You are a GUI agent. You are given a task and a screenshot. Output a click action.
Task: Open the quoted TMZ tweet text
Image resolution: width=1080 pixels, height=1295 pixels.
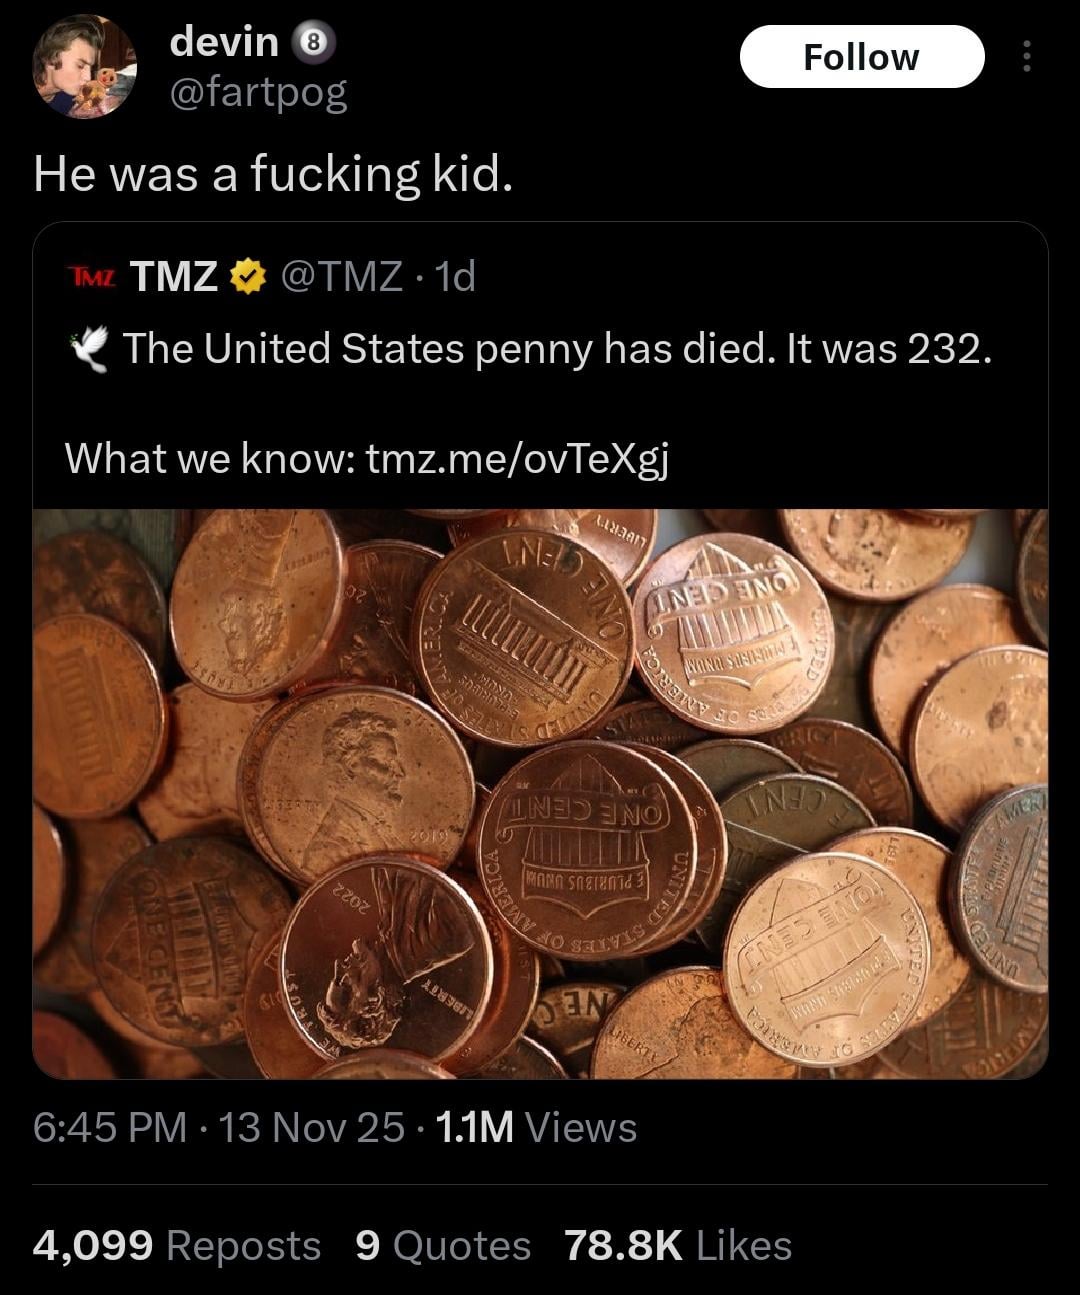tap(558, 349)
